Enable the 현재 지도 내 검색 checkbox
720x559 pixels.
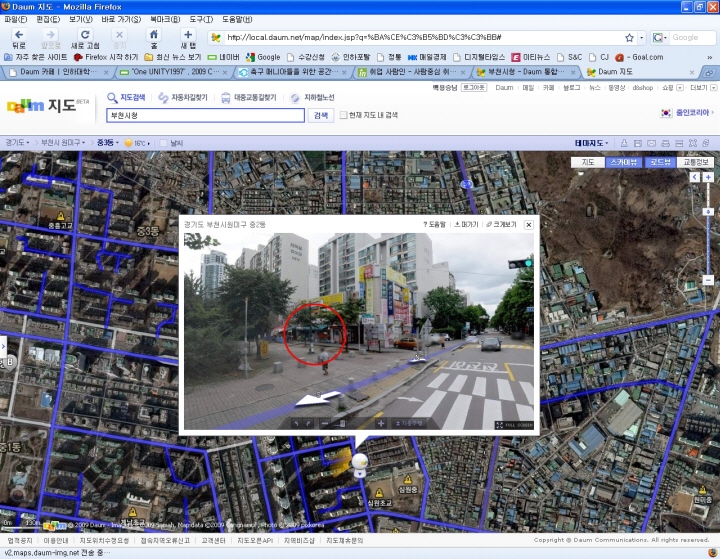[x=344, y=115]
